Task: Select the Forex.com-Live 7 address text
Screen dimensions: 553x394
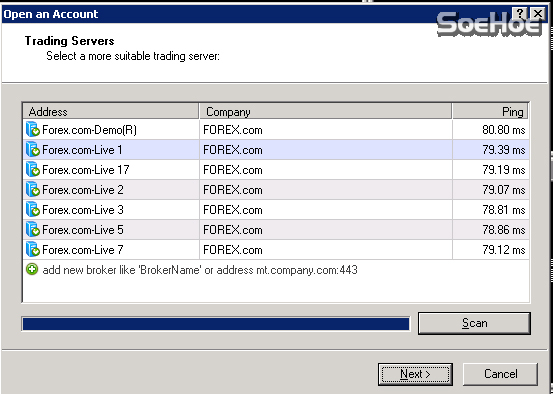Action: click(83, 251)
